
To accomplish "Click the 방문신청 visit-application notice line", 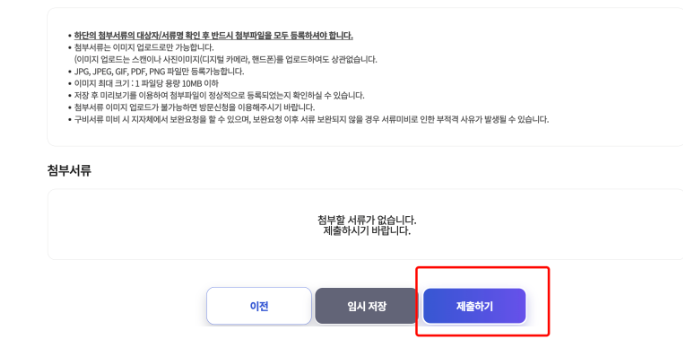I will pos(194,107).
